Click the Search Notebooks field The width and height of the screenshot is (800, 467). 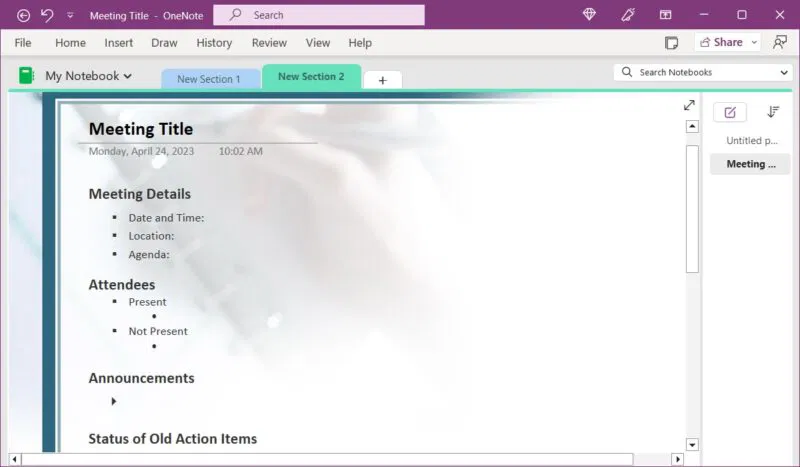point(703,72)
